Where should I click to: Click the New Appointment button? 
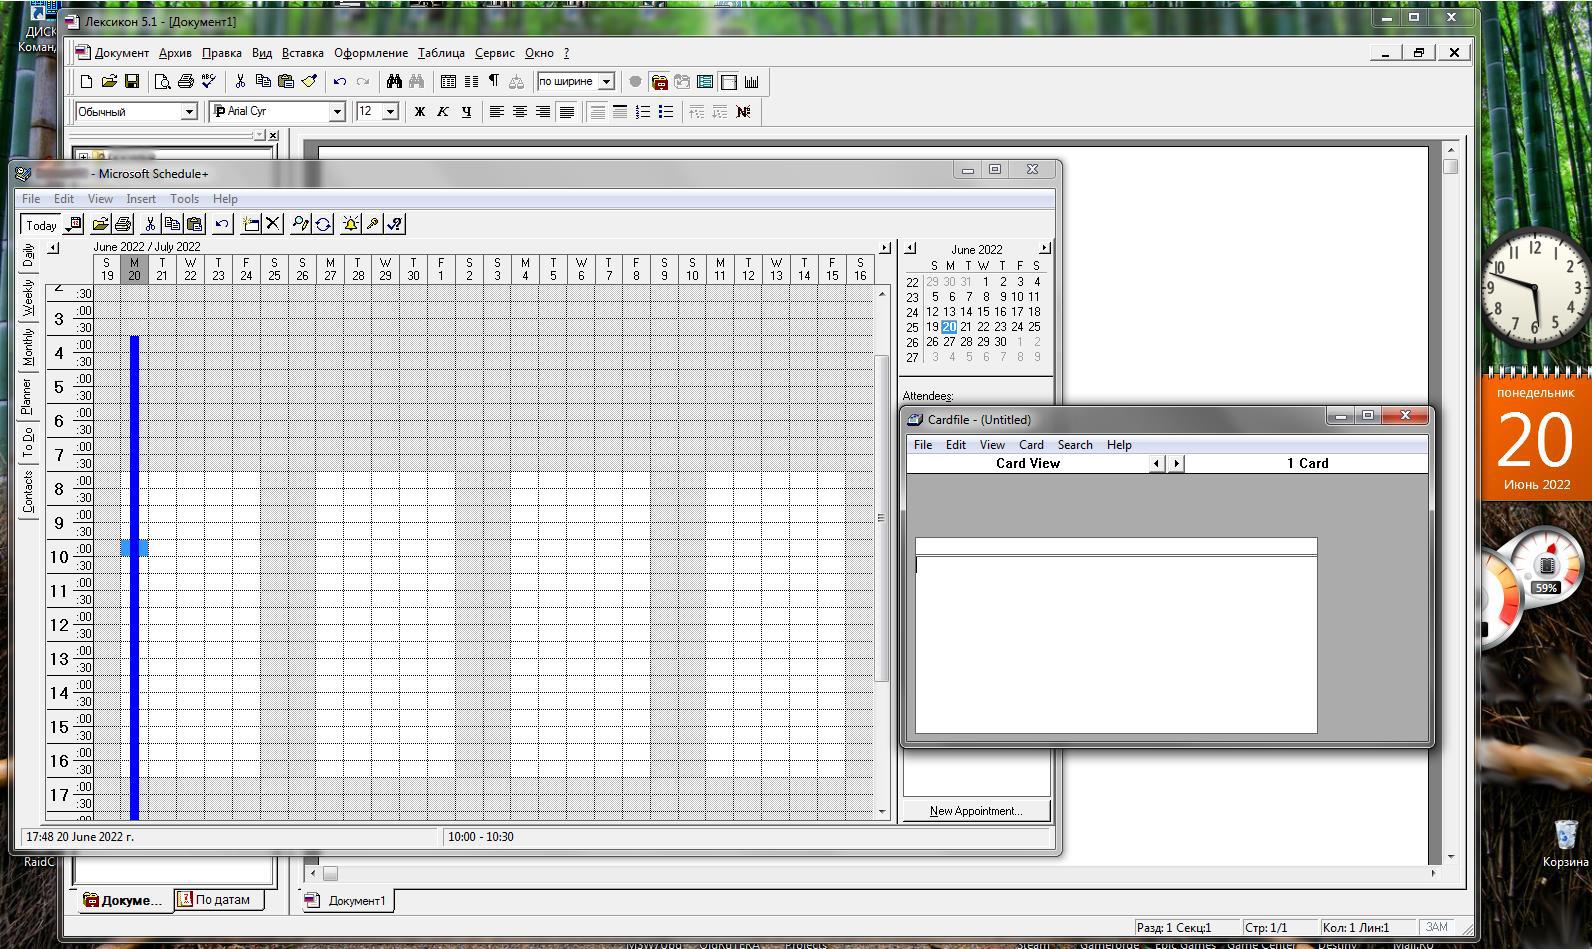(975, 811)
